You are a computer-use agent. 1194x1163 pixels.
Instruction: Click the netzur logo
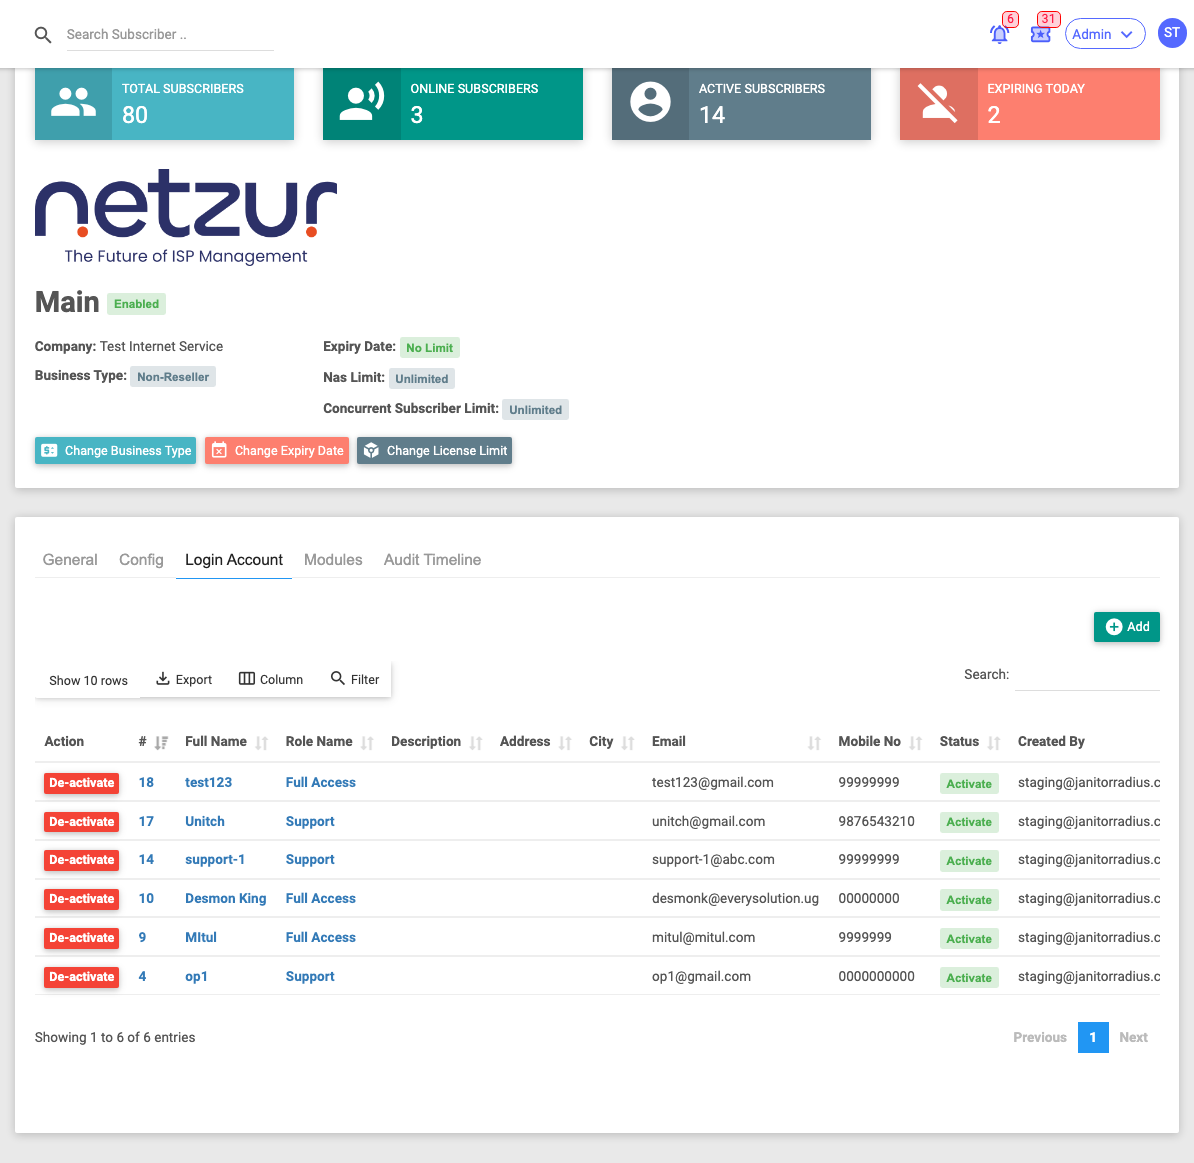[x=186, y=216]
